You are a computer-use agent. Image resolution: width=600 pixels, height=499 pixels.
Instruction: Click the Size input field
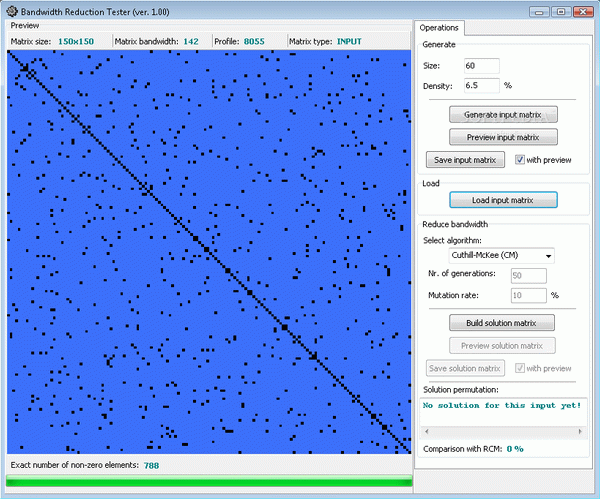(482, 66)
